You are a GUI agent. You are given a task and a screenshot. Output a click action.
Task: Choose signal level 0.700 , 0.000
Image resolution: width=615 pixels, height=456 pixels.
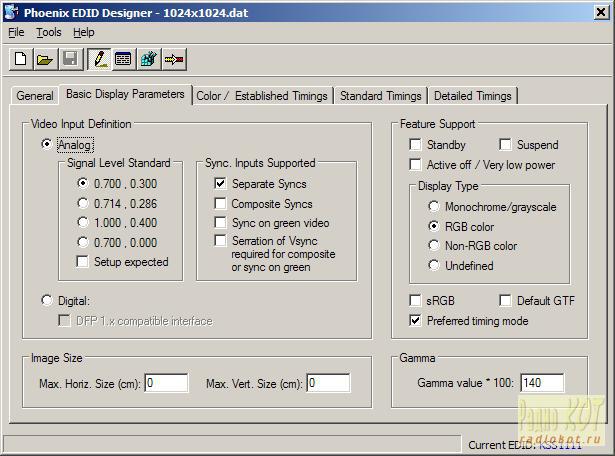click(83, 242)
